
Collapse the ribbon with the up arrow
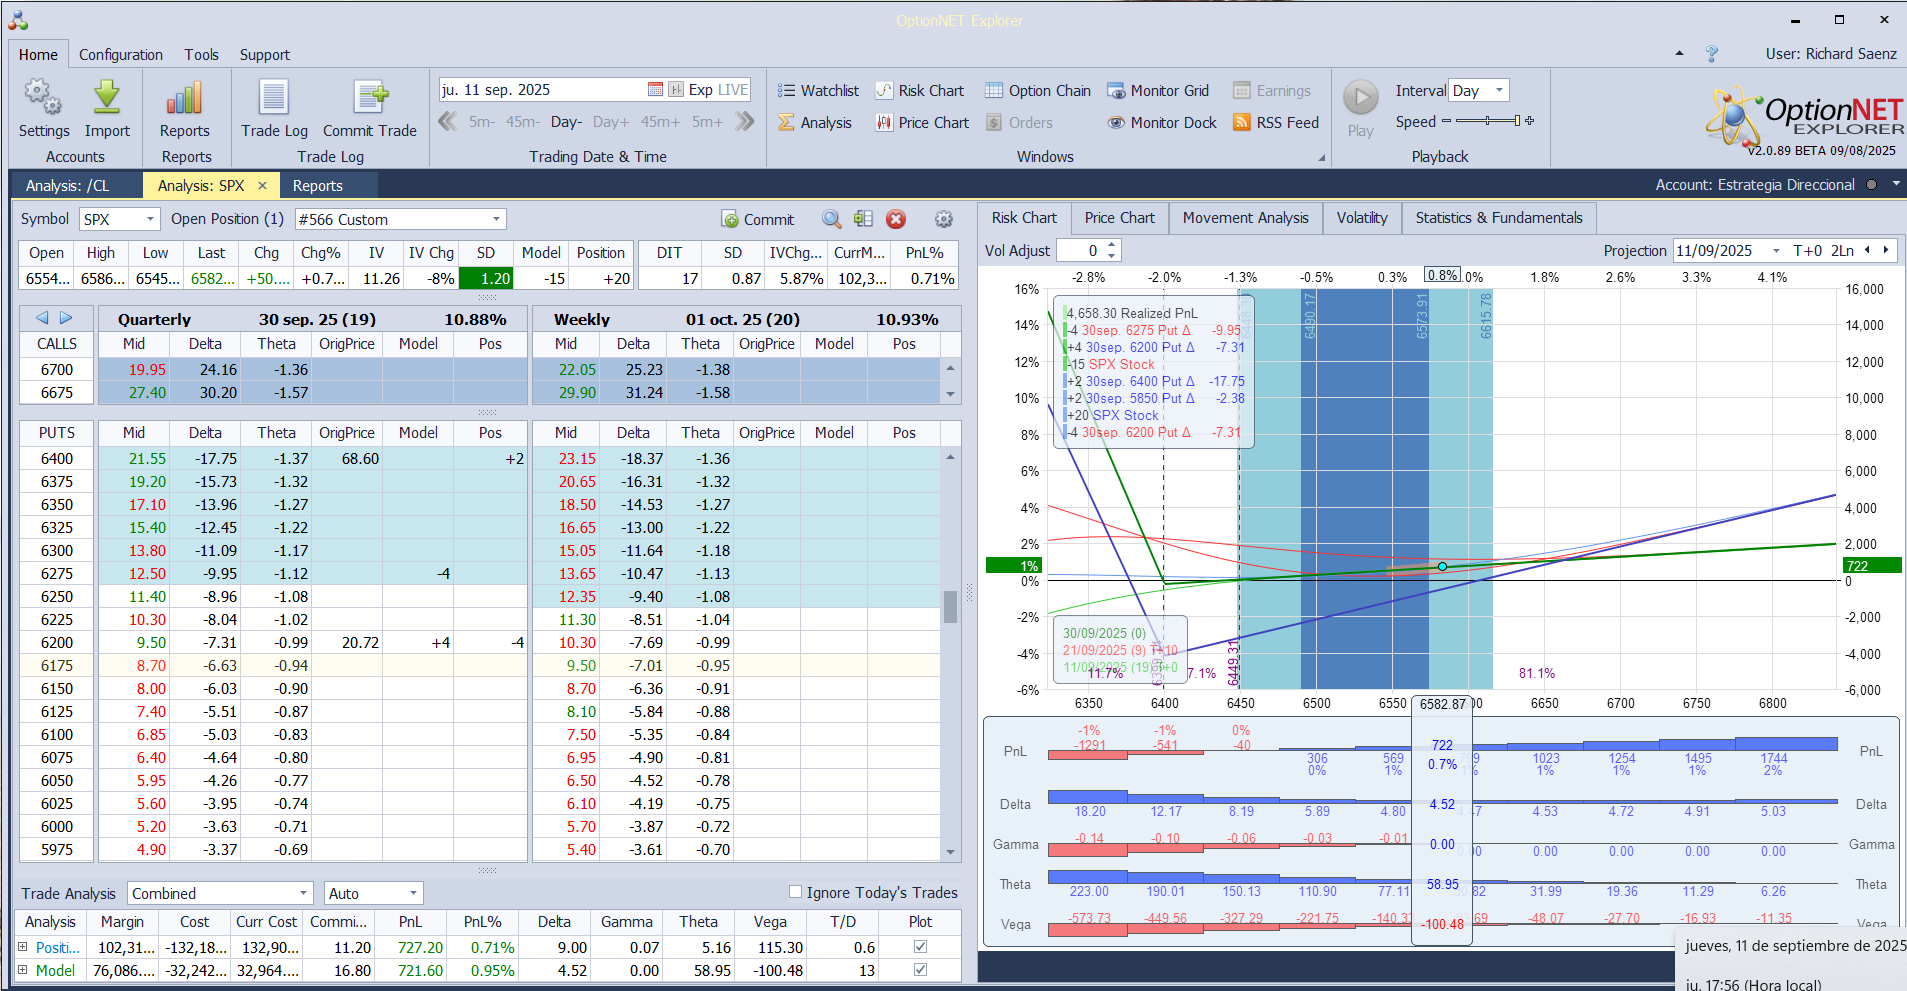tap(1679, 54)
